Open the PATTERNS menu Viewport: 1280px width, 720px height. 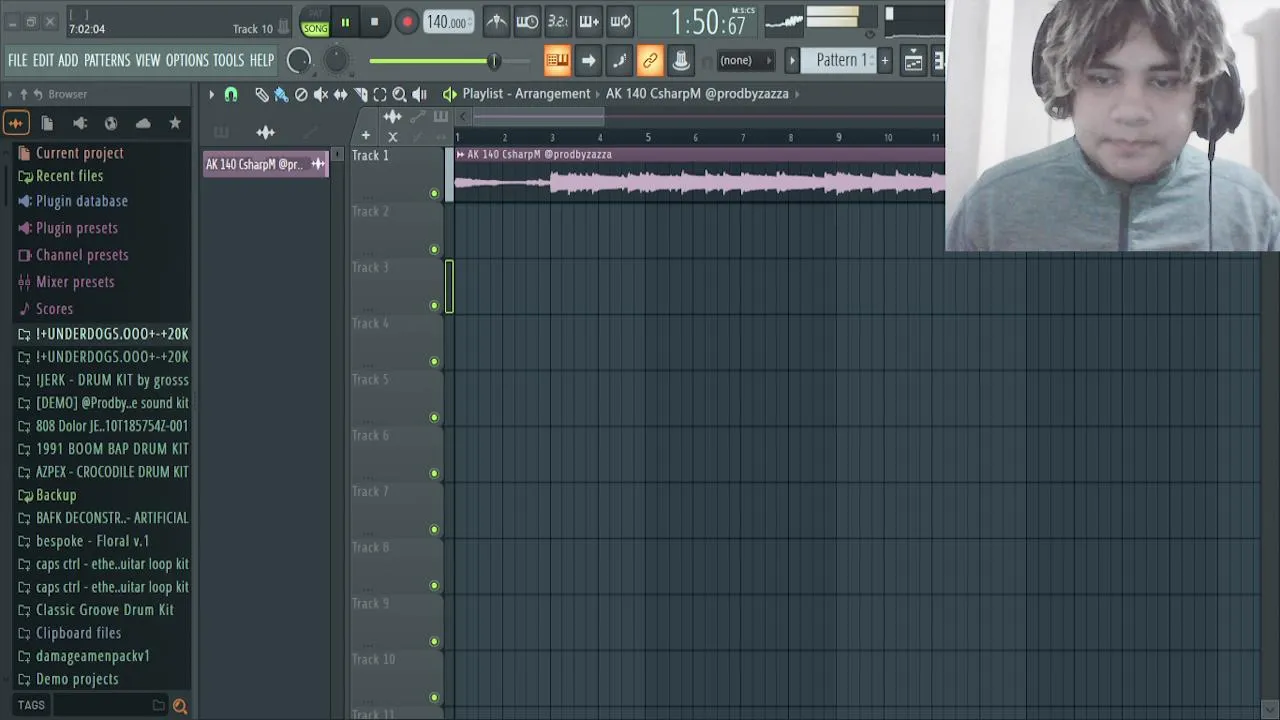(x=107, y=61)
